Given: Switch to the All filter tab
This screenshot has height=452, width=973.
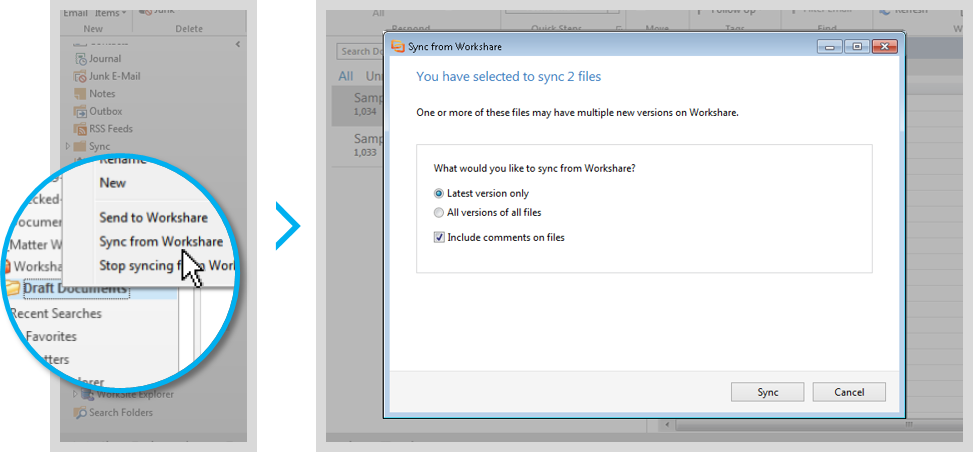Looking at the screenshot, I should click(x=346, y=76).
